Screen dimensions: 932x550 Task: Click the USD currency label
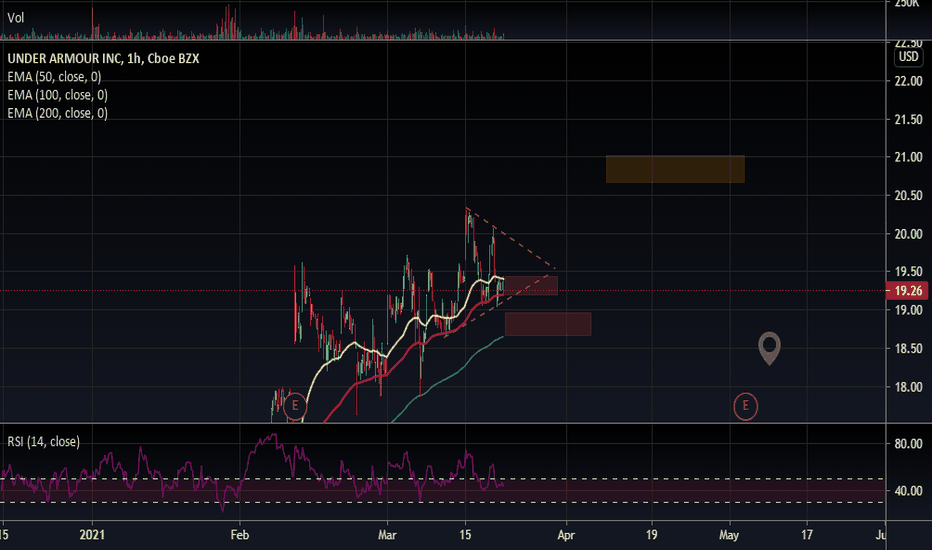[908, 57]
